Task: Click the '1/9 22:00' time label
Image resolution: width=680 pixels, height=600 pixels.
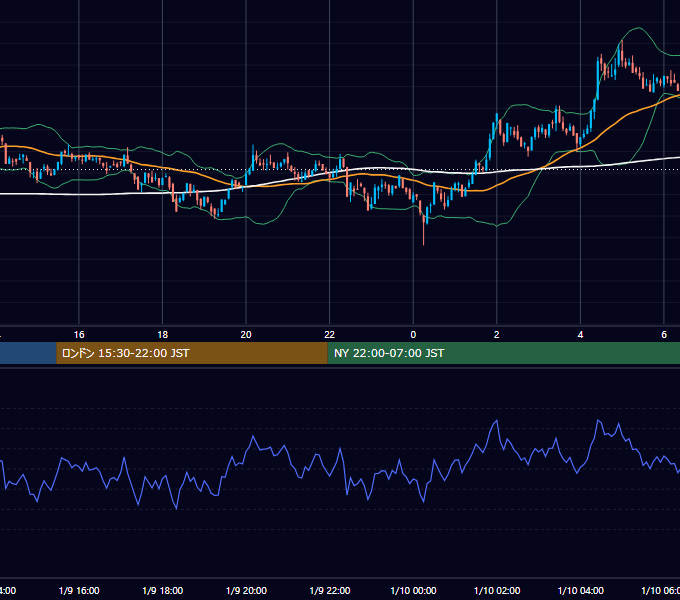Action: coord(330,590)
